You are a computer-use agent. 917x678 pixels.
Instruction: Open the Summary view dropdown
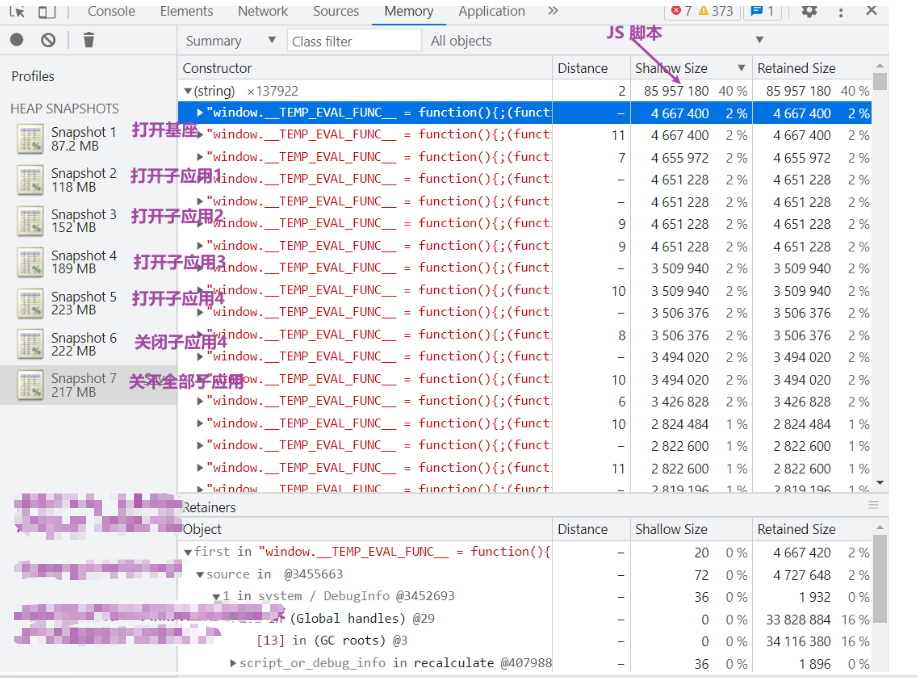pyautogui.click(x=230, y=41)
